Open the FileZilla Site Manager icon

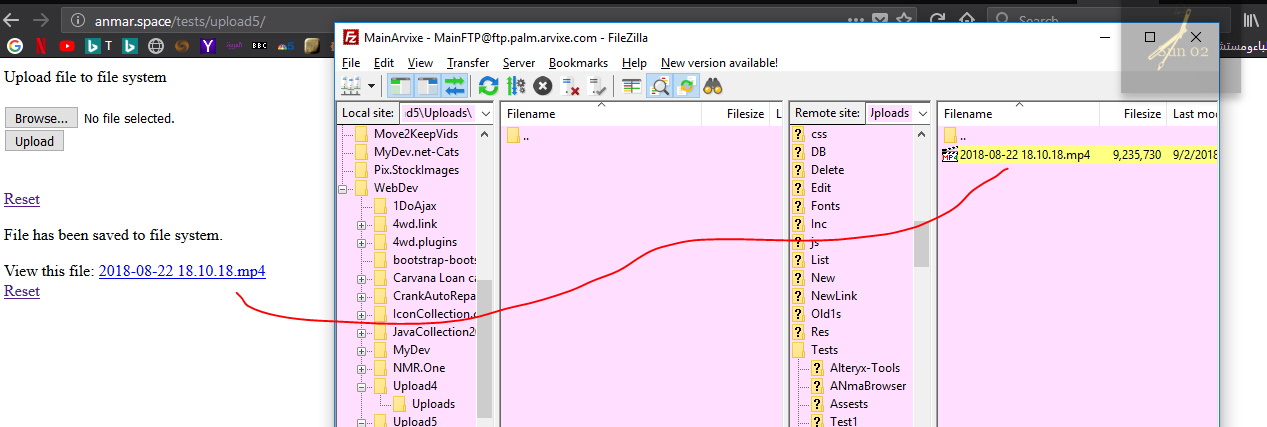[351, 87]
